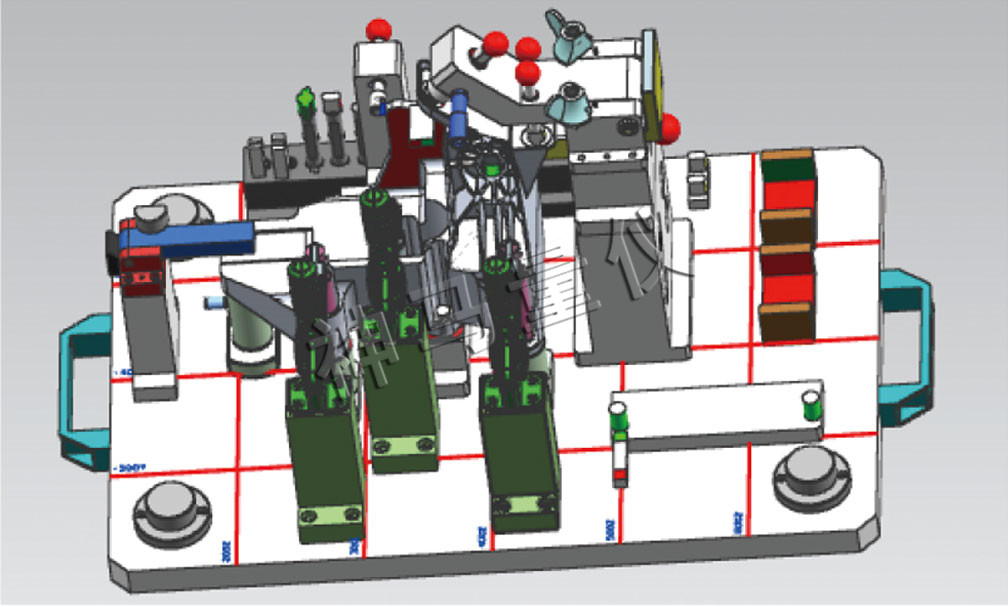
Task: Select the upper cyan wing nut
Action: (x=570, y=36)
